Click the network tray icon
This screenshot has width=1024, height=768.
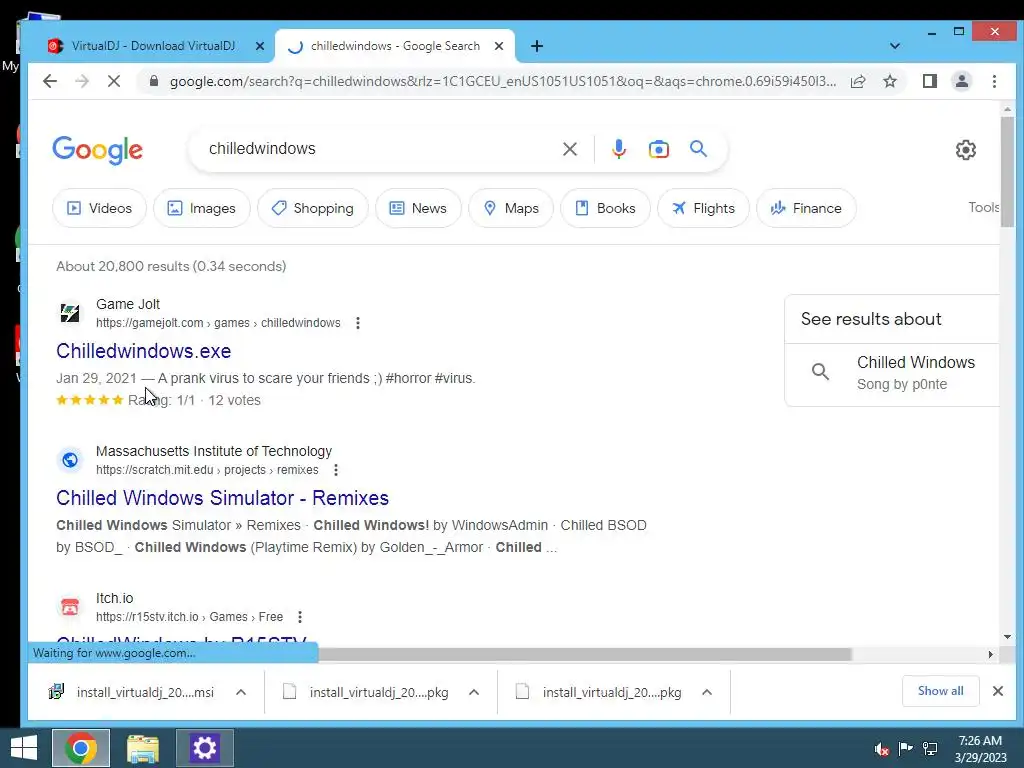[930, 748]
